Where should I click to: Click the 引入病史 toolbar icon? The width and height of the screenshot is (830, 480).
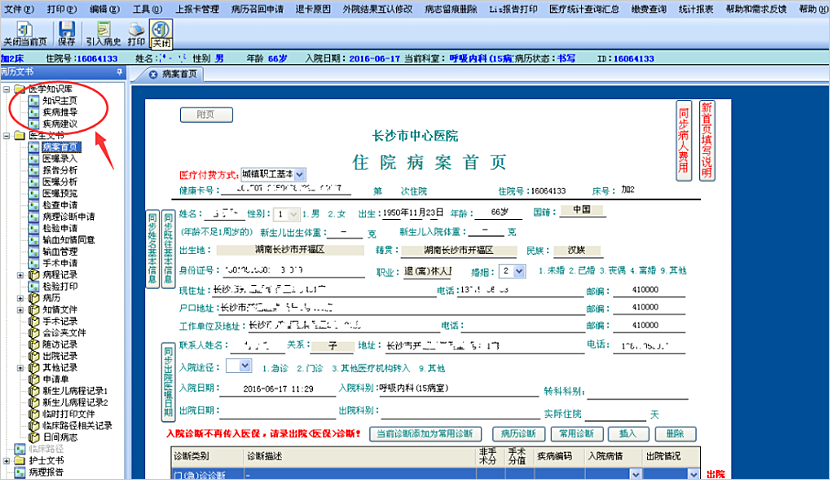point(103,34)
